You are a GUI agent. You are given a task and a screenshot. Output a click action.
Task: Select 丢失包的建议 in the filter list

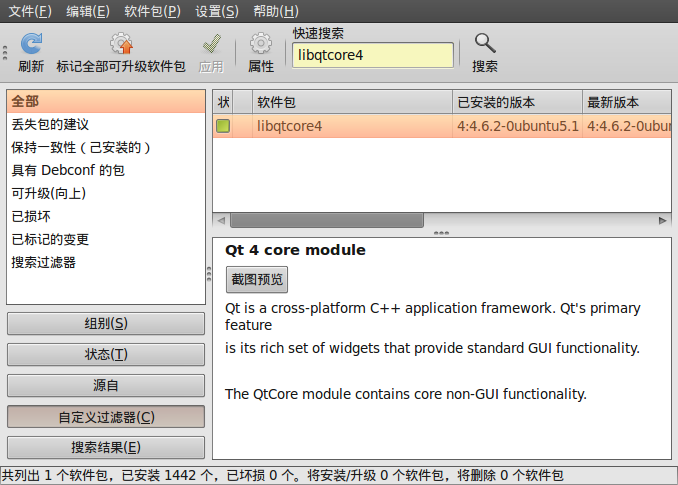(106, 124)
